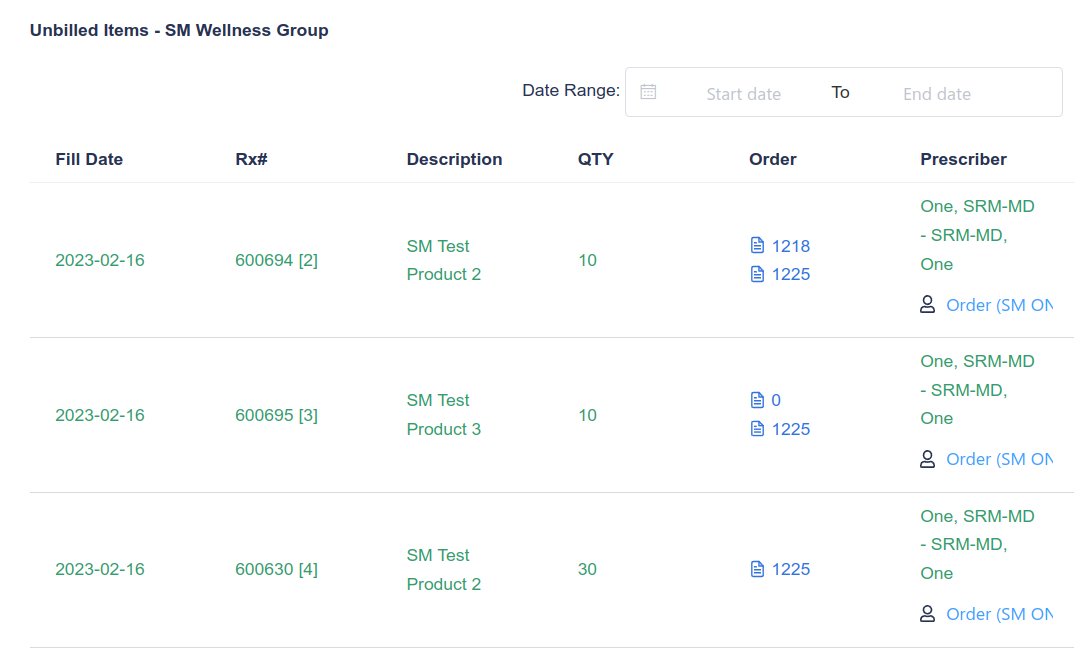Viewport: 1074px width, 649px height.
Task: Select Rx# 600695 [3]
Action: click(x=276, y=415)
